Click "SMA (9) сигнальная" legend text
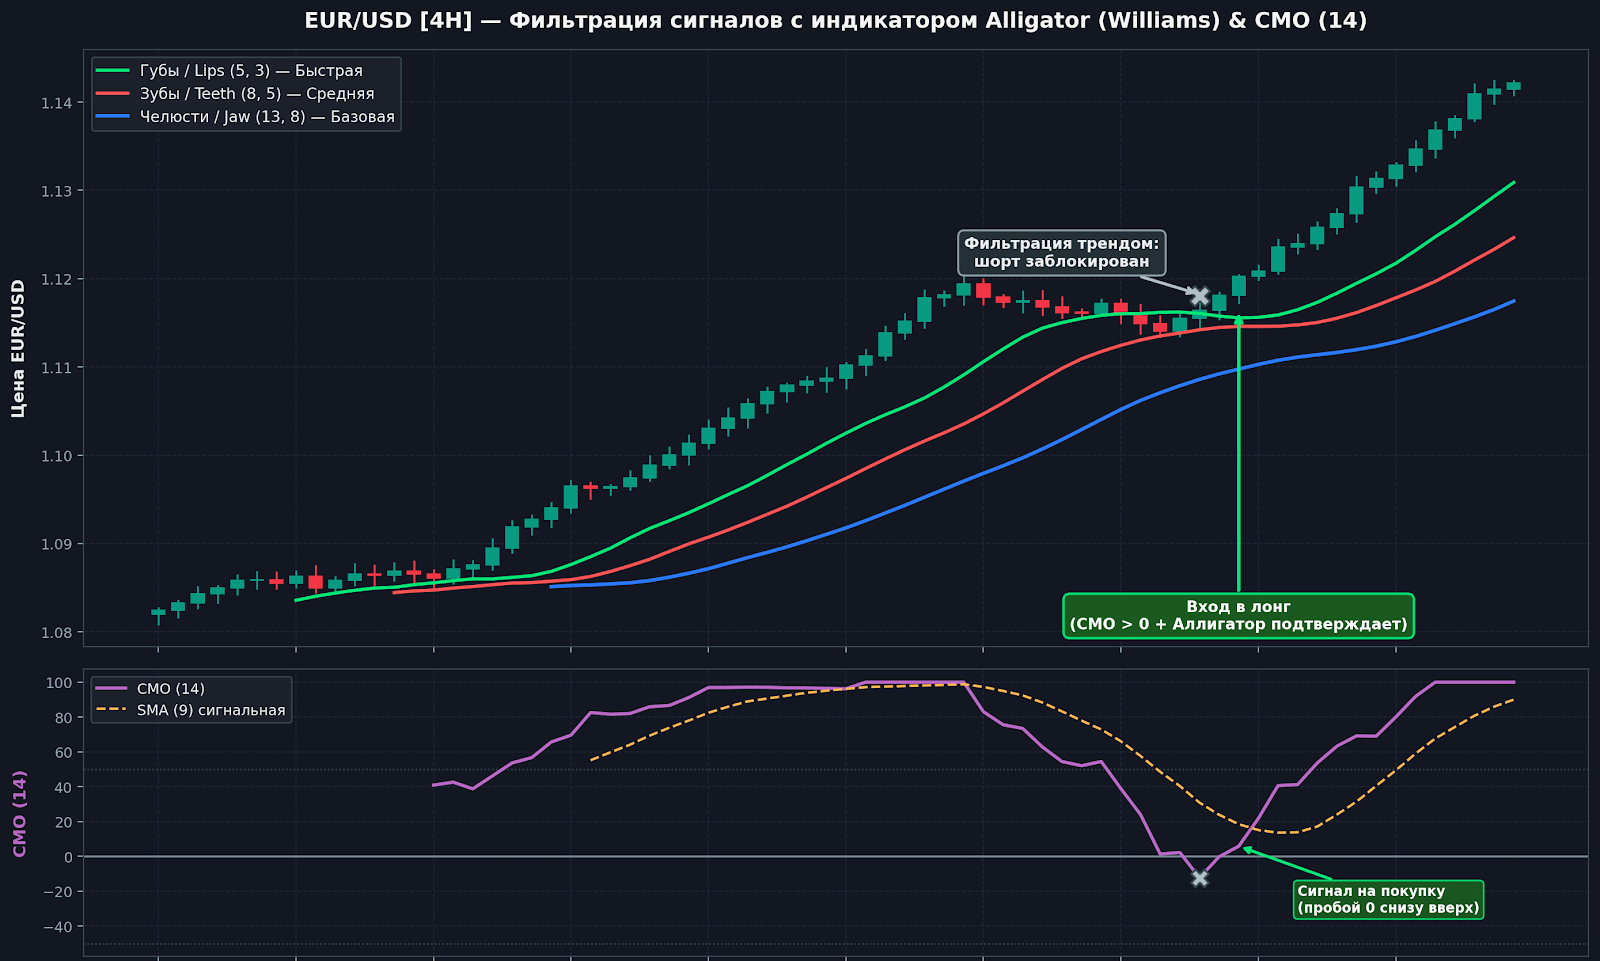This screenshot has width=1600, height=961. (x=211, y=711)
